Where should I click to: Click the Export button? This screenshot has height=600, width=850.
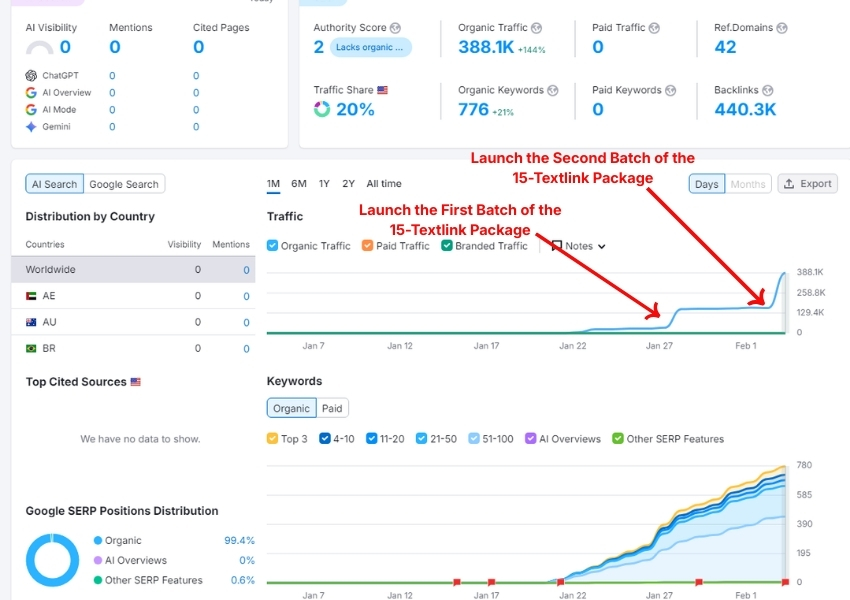pyautogui.click(x=808, y=184)
